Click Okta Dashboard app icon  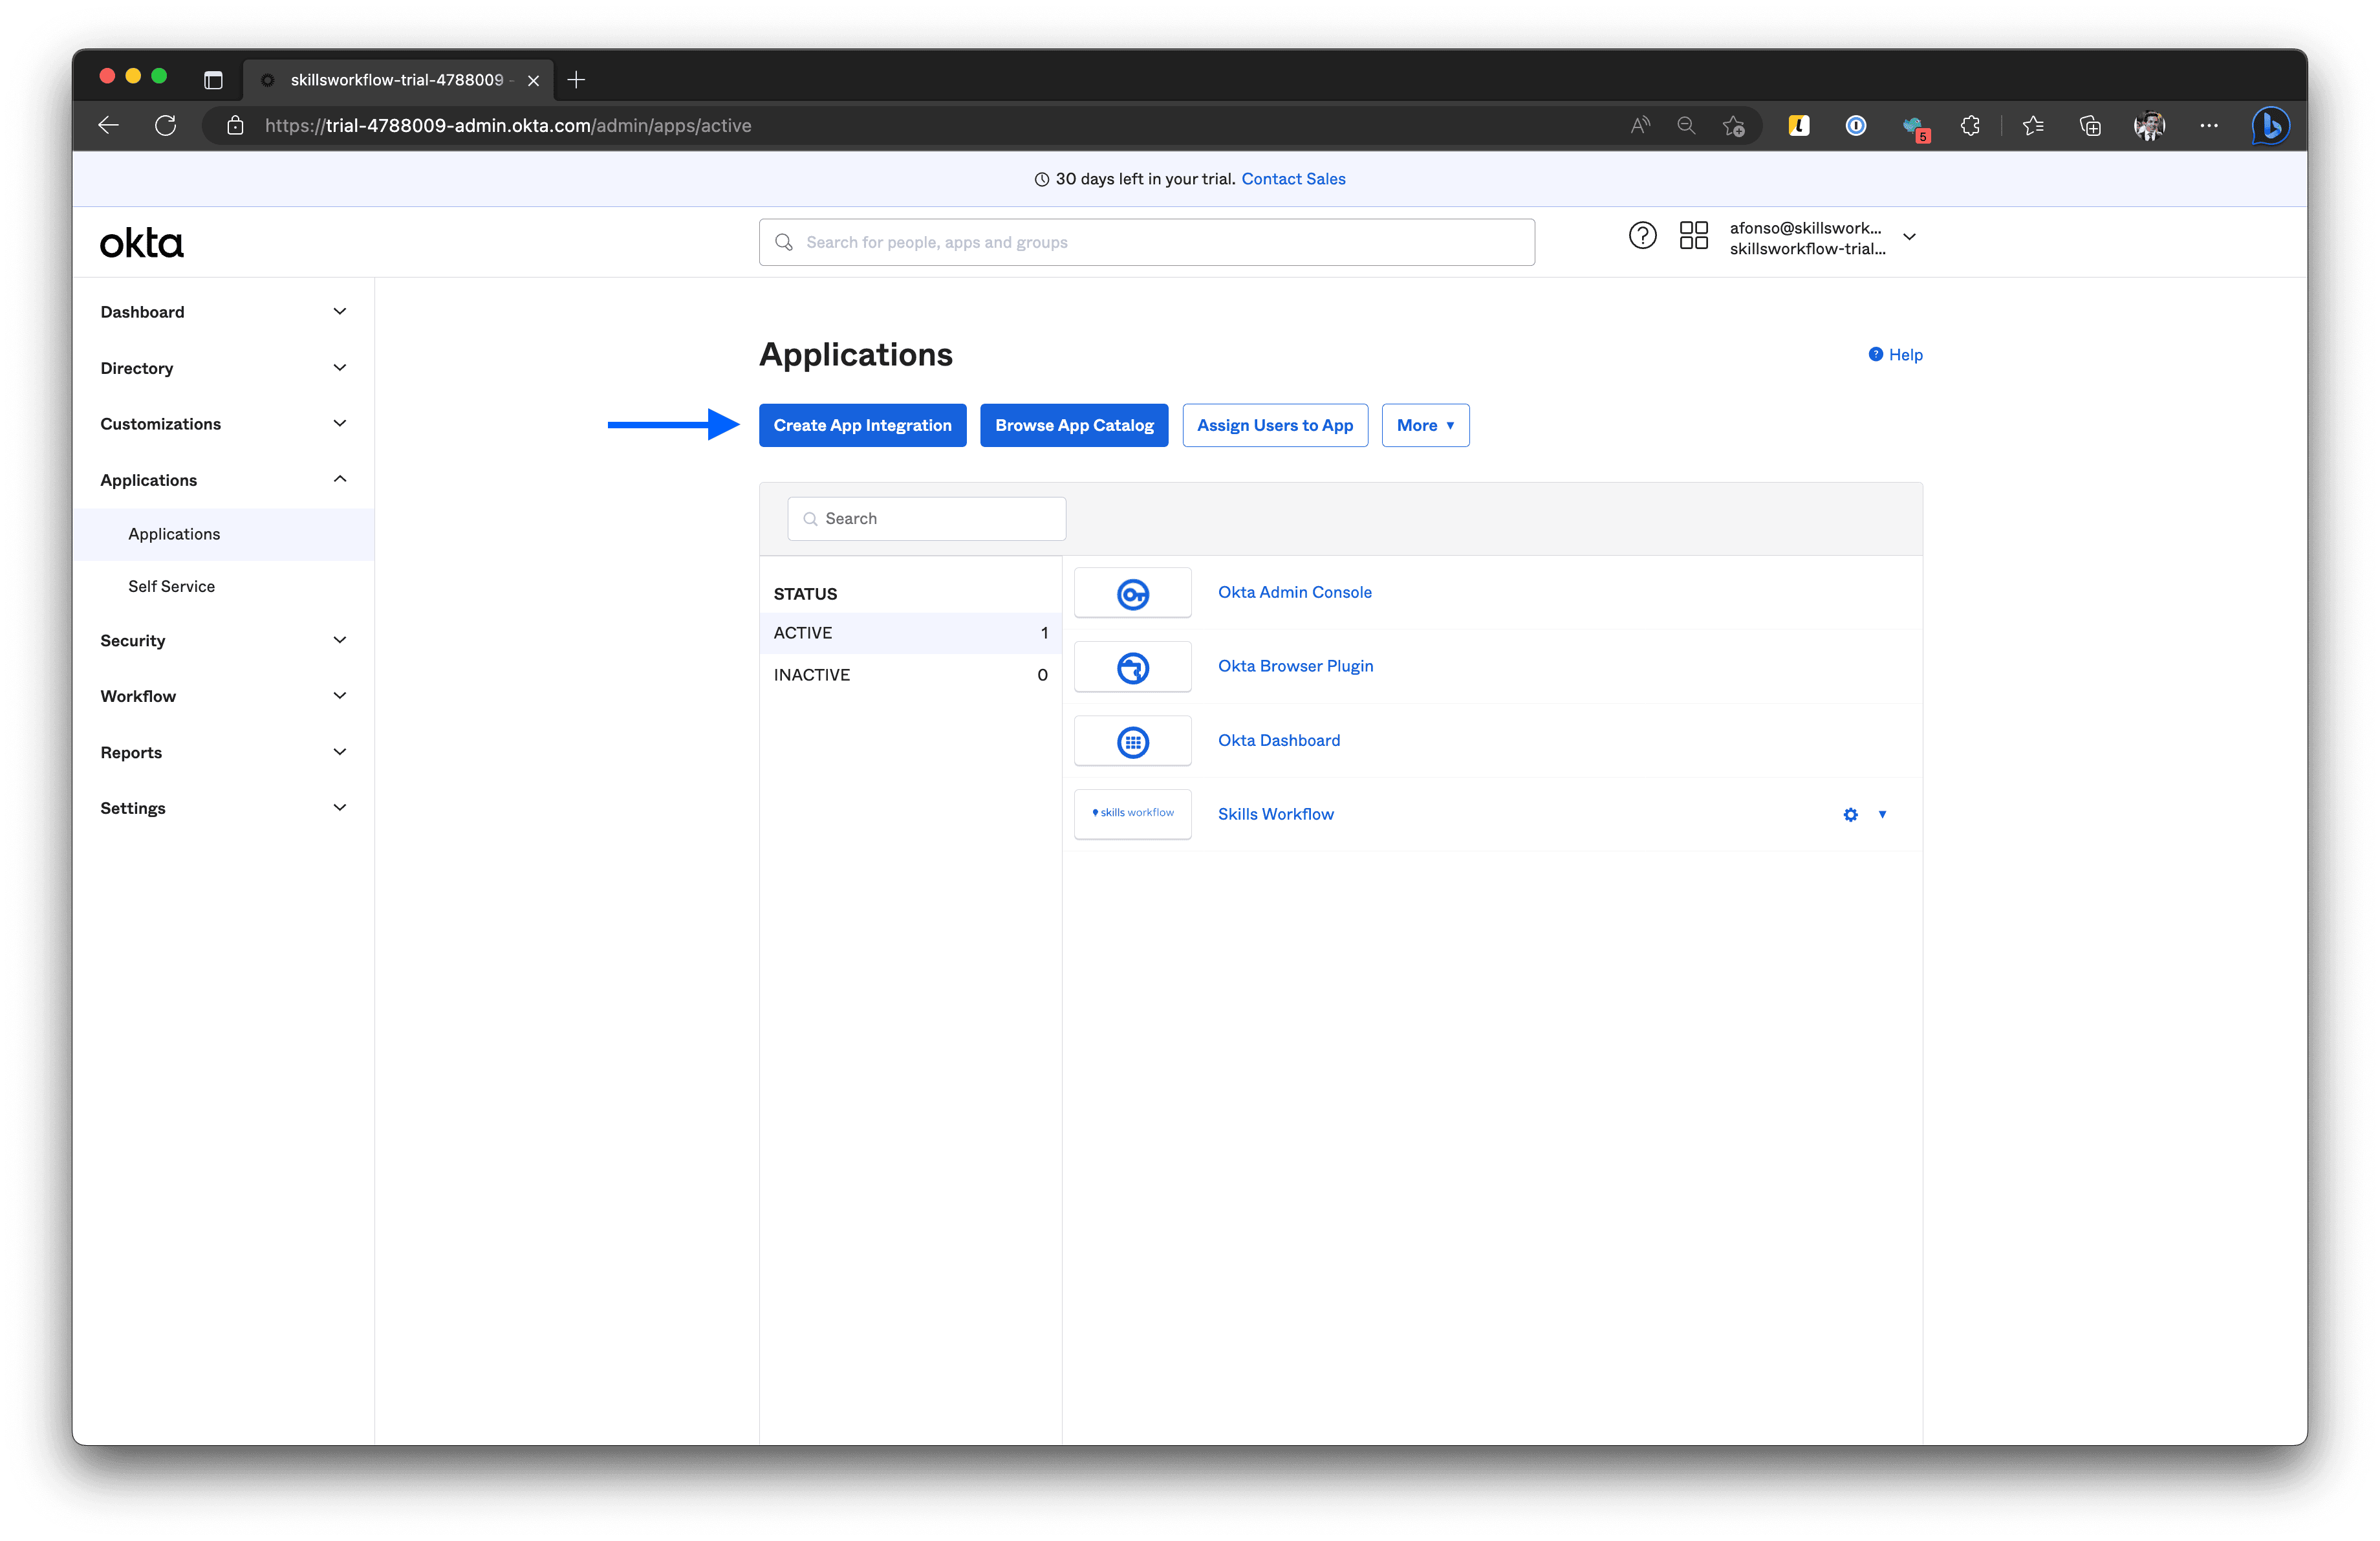[1132, 741]
